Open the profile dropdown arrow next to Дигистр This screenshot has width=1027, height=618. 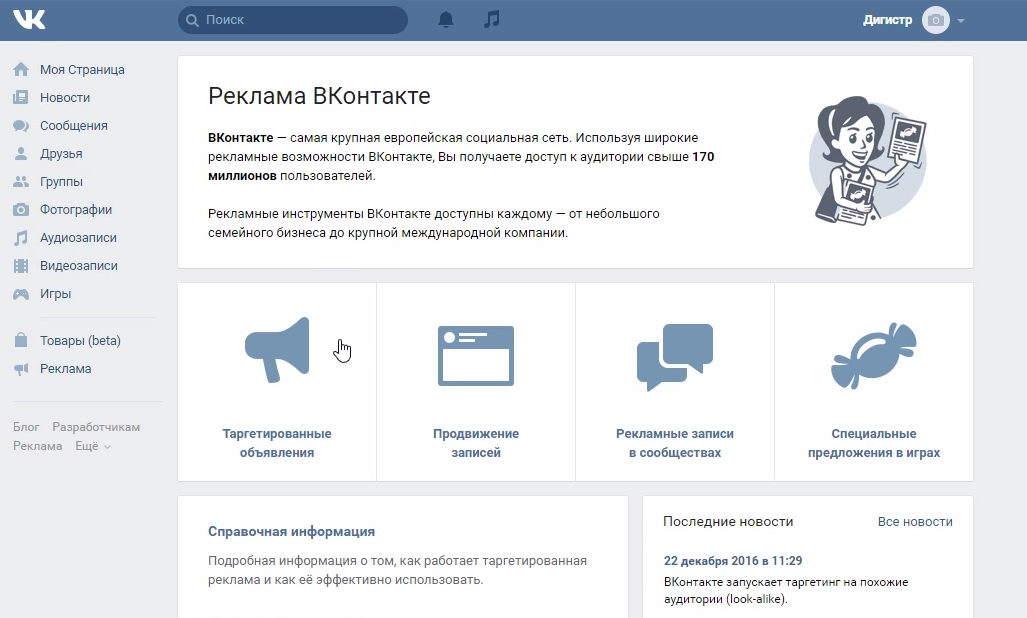(962, 19)
